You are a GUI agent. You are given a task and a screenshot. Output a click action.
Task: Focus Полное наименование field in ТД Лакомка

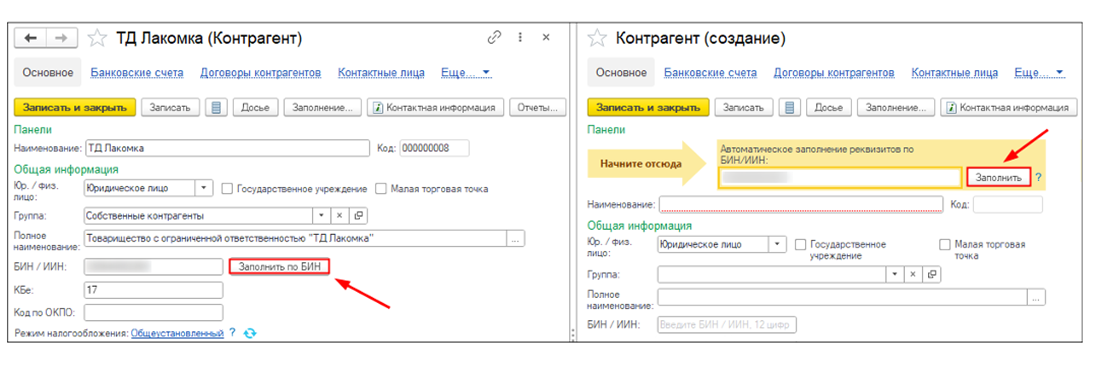pos(295,239)
